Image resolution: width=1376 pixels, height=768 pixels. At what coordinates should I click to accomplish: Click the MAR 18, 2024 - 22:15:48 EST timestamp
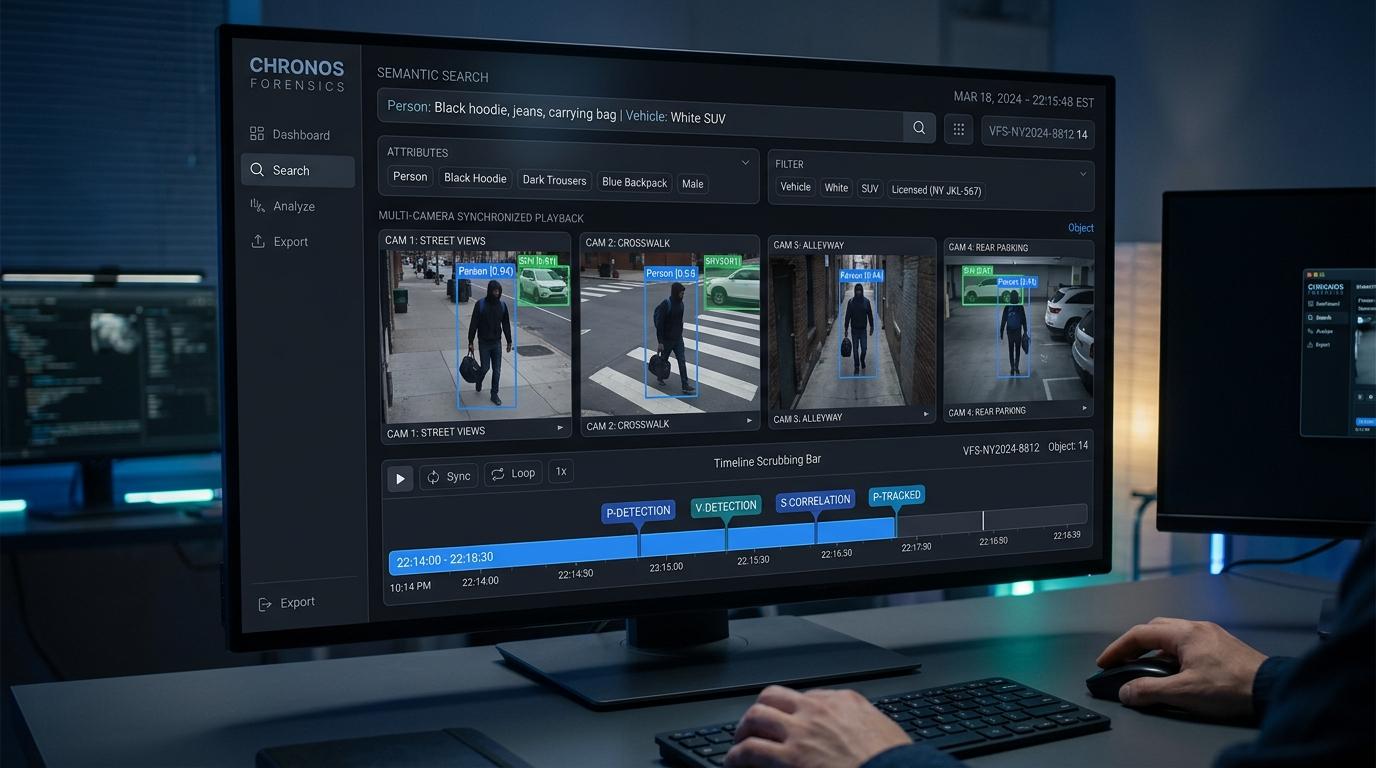(1023, 100)
